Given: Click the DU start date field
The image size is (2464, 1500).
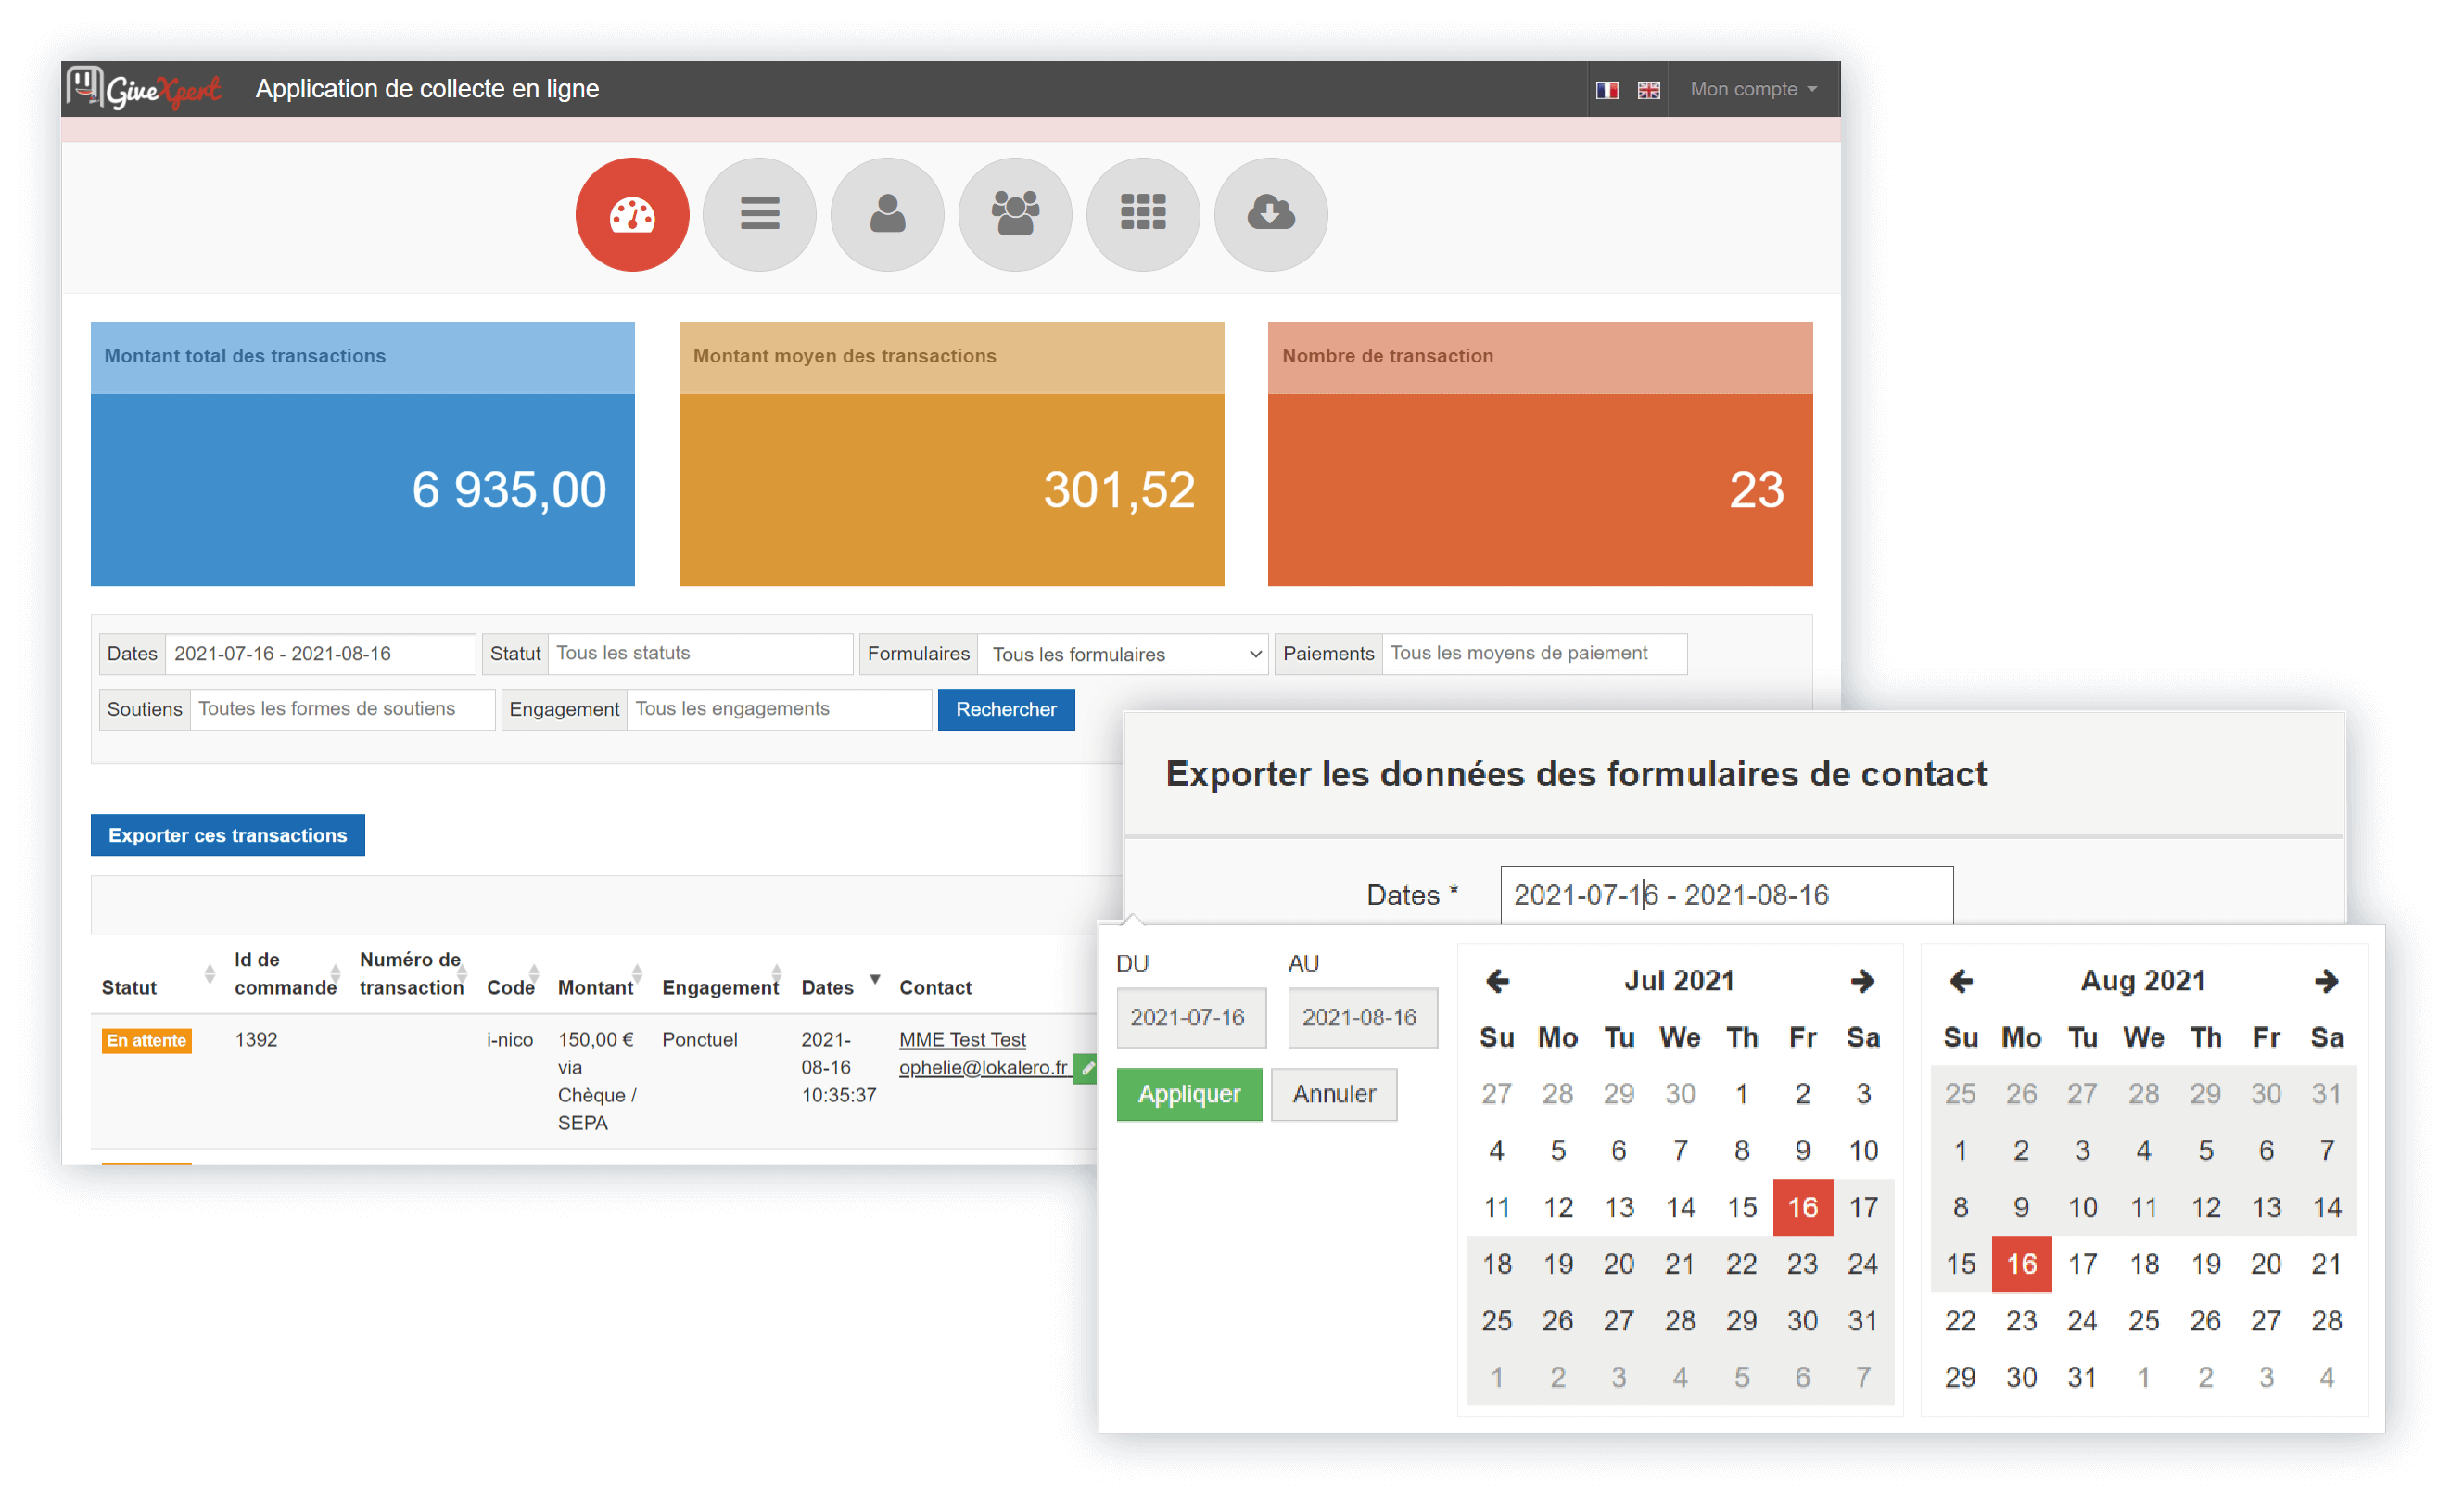Looking at the screenshot, I should point(1191,1018).
